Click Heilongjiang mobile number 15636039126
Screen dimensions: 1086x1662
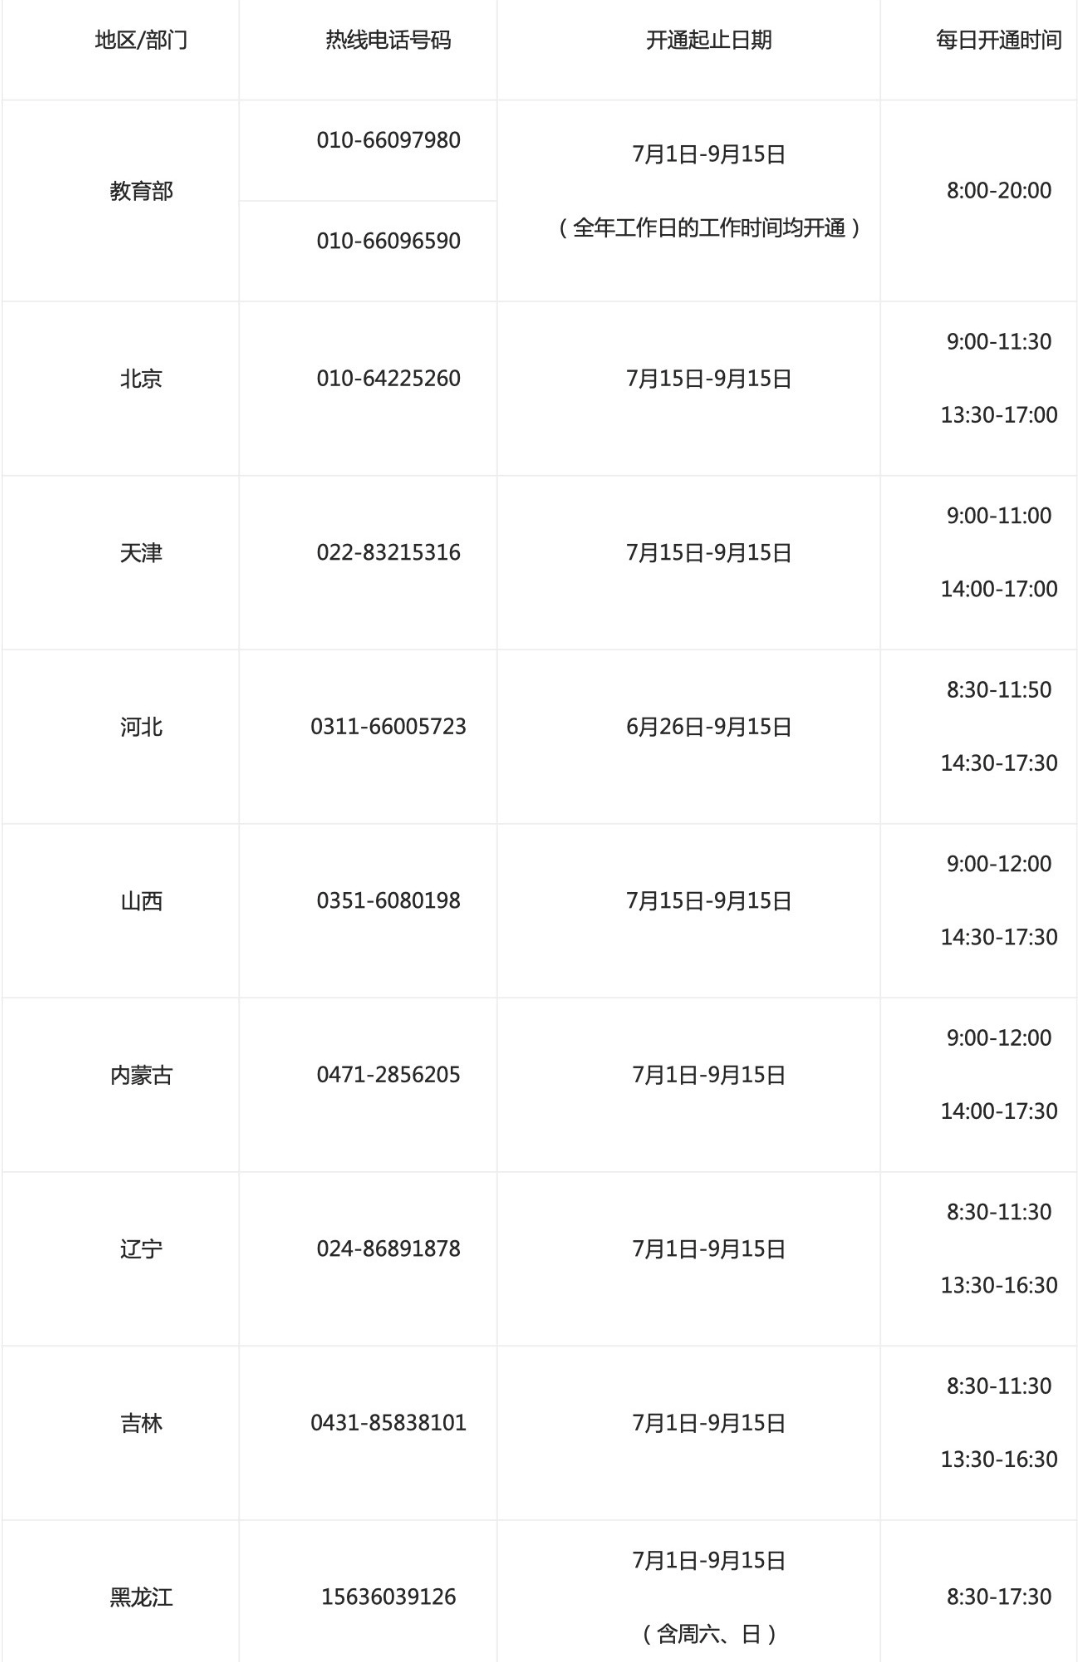tap(388, 1597)
